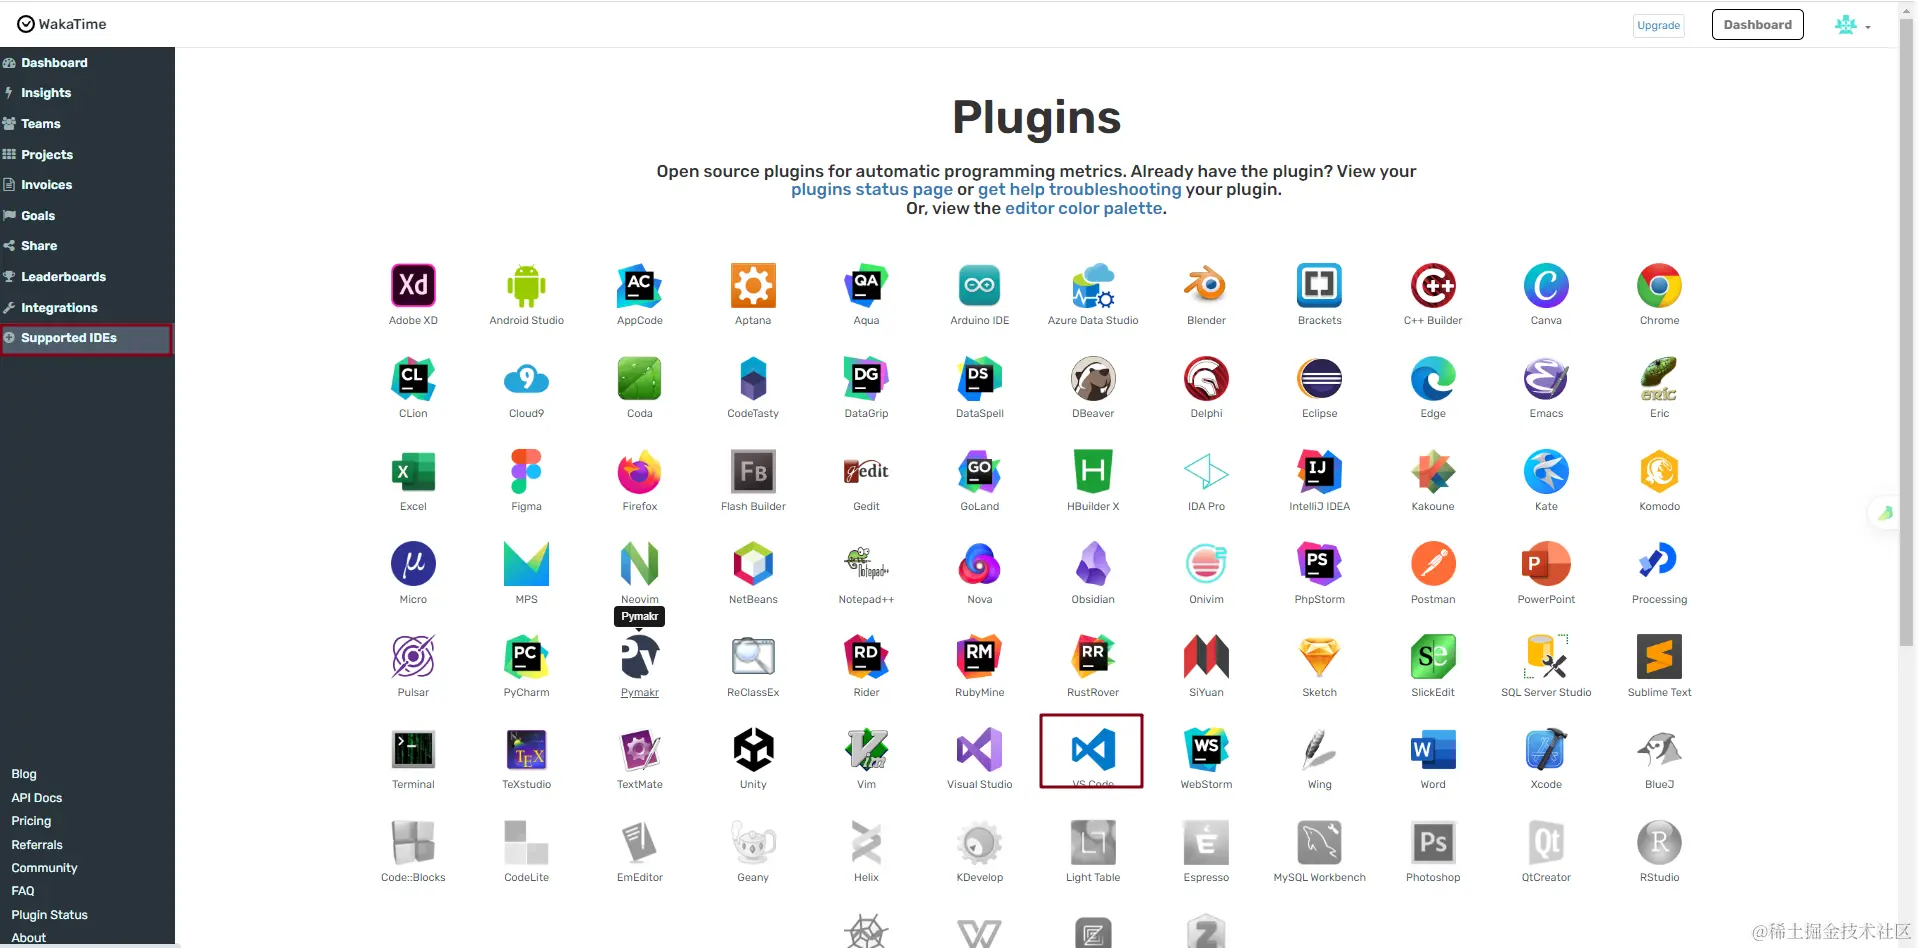1918x948 pixels.
Task: Open the Pricing footer link
Action: point(31,821)
